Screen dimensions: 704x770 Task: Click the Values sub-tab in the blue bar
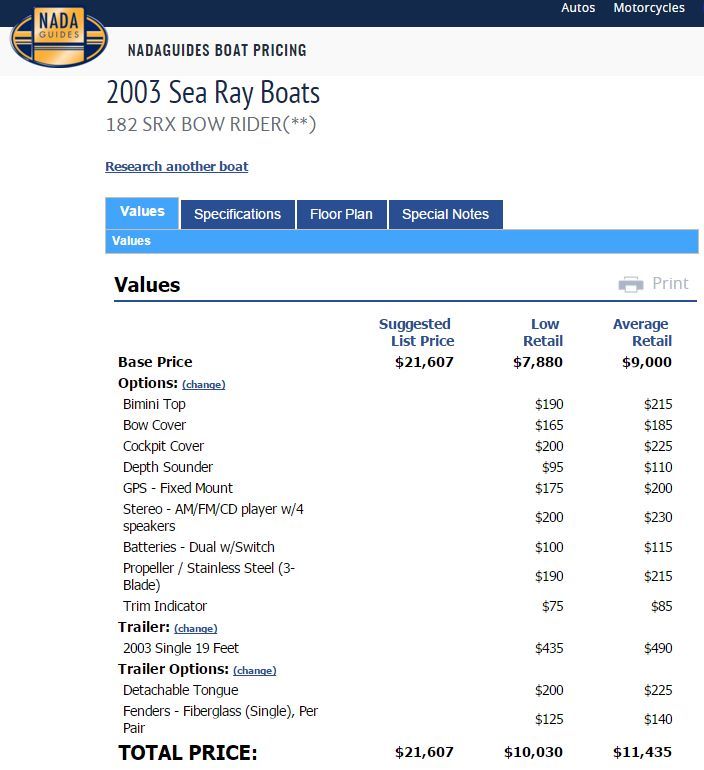[x=131, y=241]
